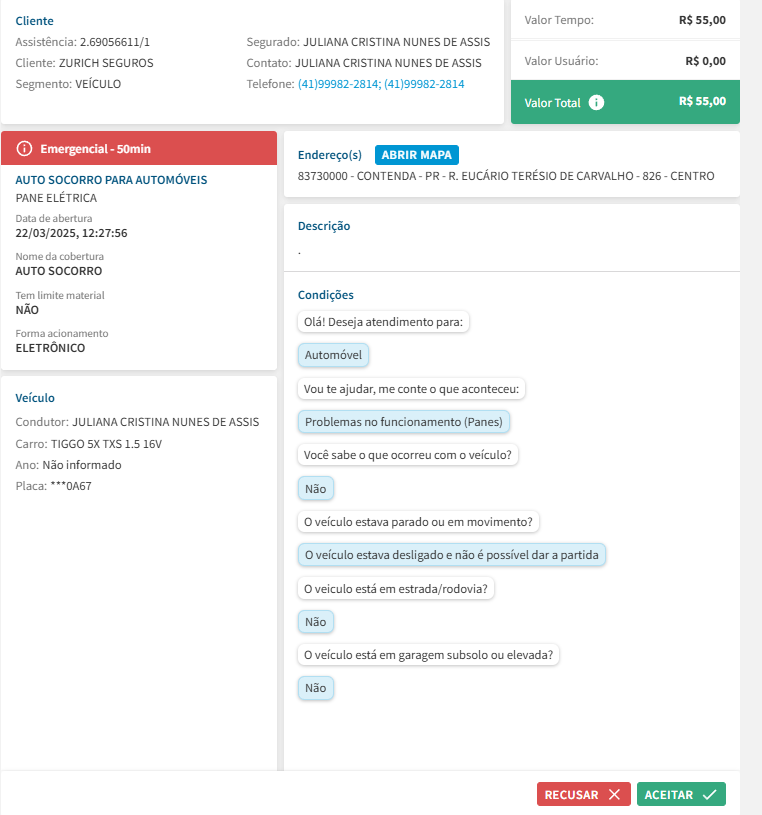This screenshot has height=815, width=762.
Task: Call the first telephone number link
Action: coord(338,84)
